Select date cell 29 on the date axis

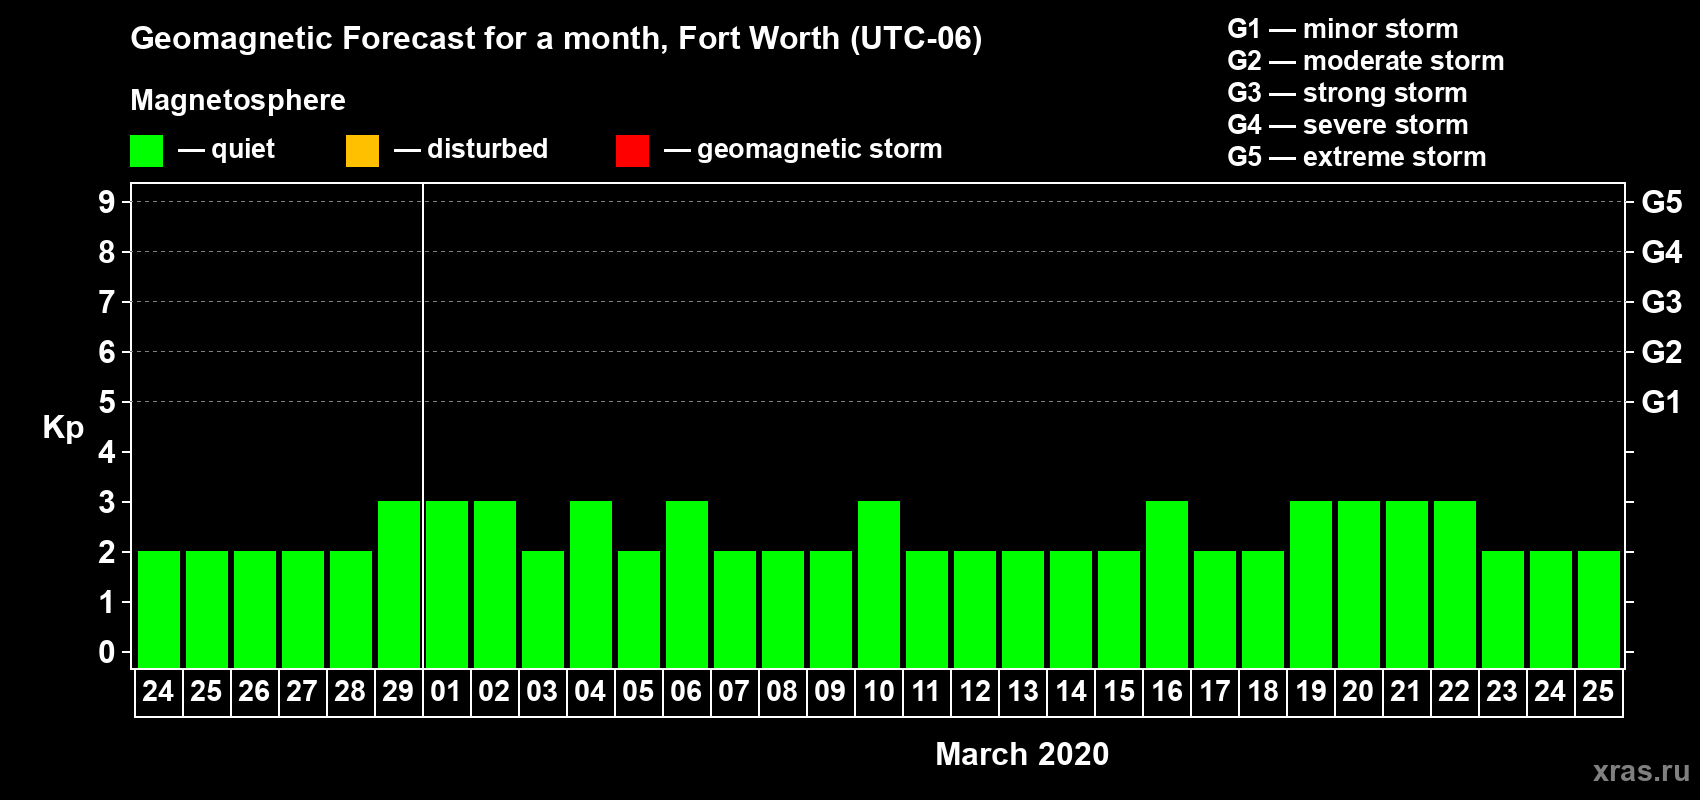coord(398,692)
